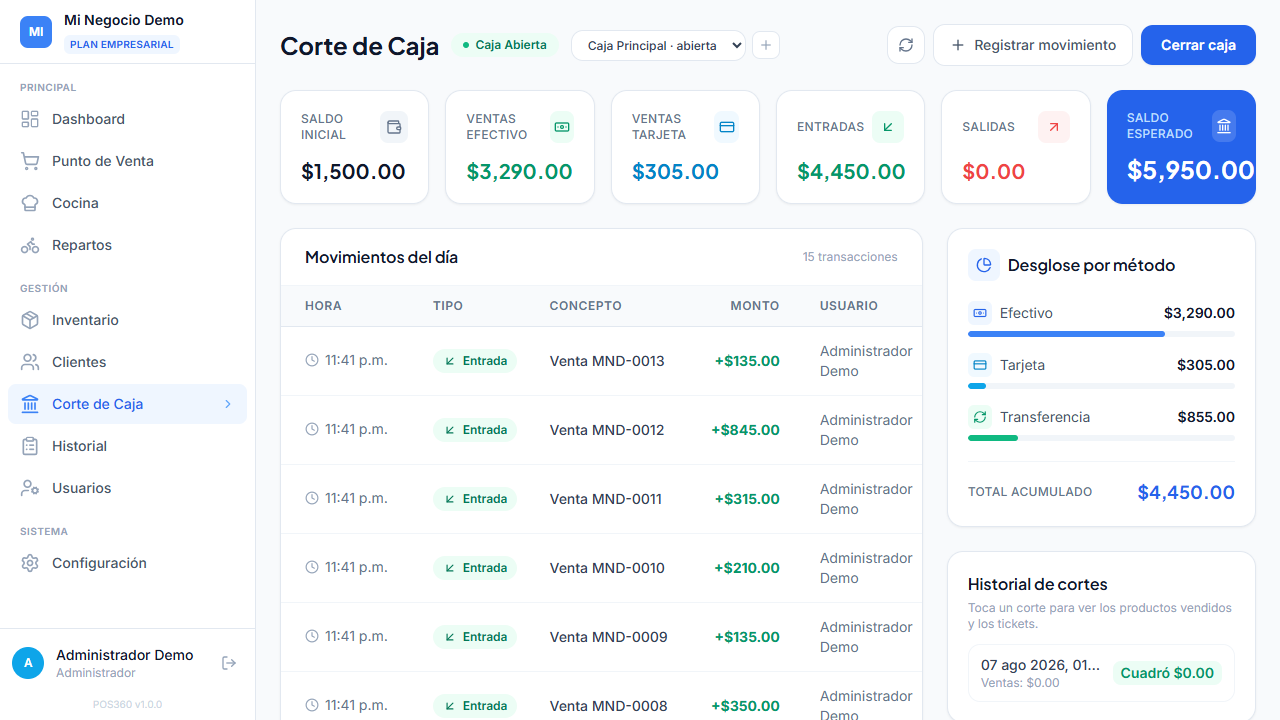This screenshot has width=1280, height=720.
Task: Click the Caja Abierta status badge
Action: (x=504, y=45)
